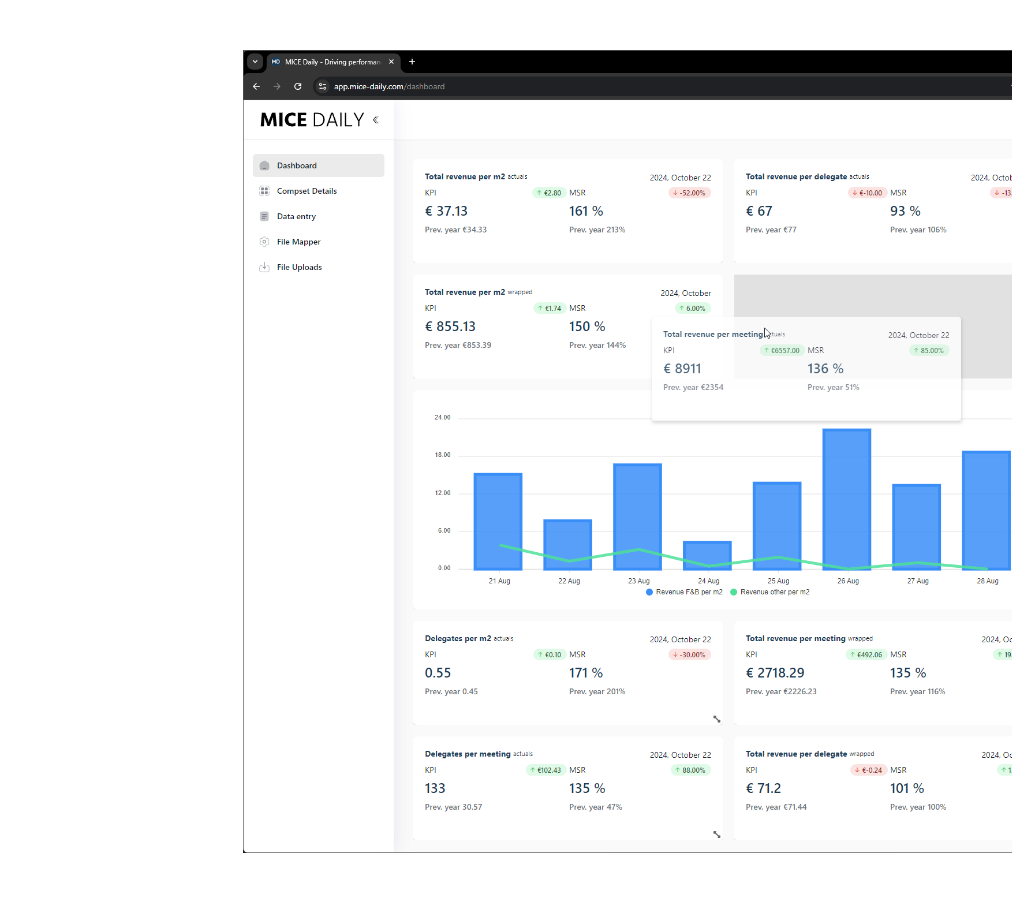Close the MICE Daily browser tab
Screen dimensions: 1012x898
pos(391,61)
